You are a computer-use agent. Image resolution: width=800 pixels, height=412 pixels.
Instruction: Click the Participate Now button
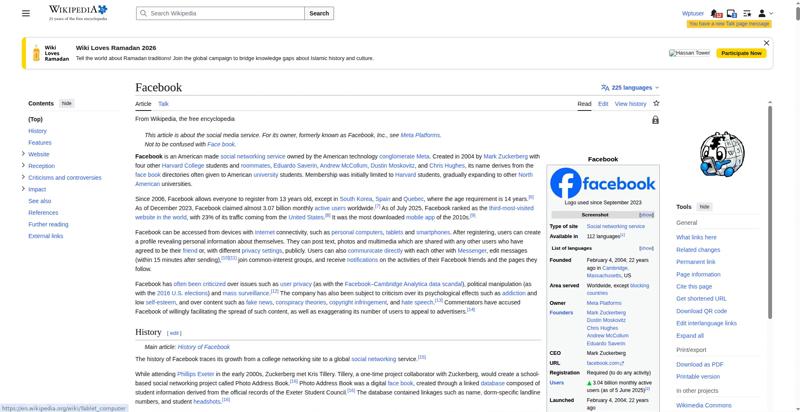coord(742,53)
